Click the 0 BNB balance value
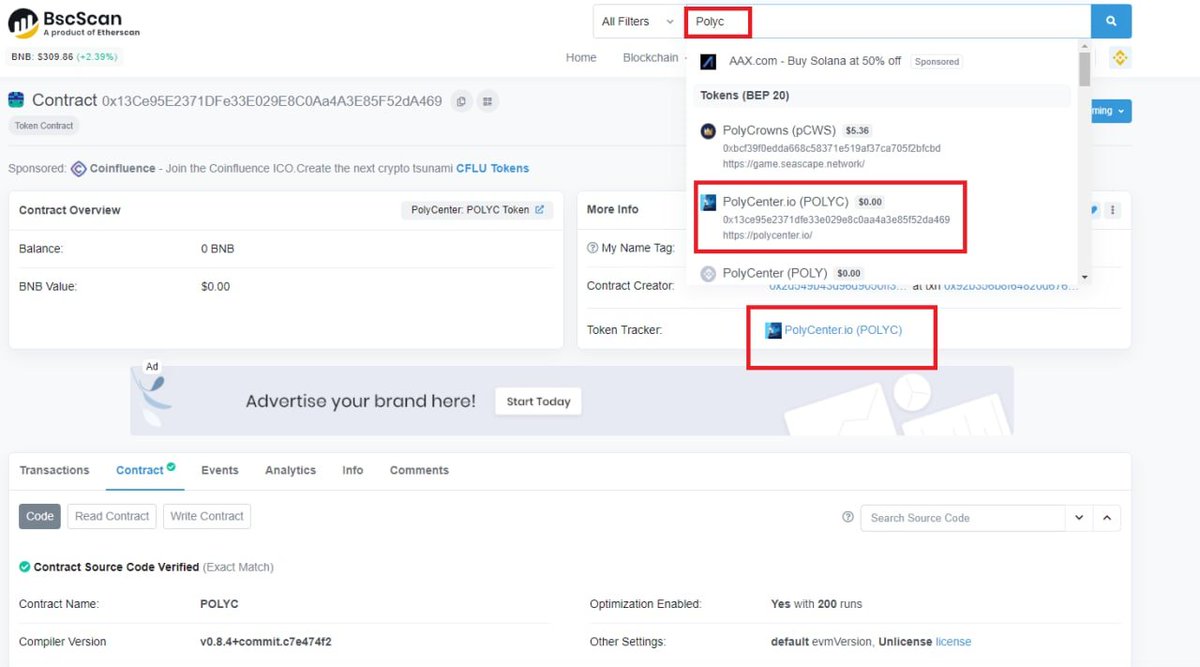Image resolution: width=1200 pixels, height=667 pixels. pyautogui.click(x=218, y=248)
